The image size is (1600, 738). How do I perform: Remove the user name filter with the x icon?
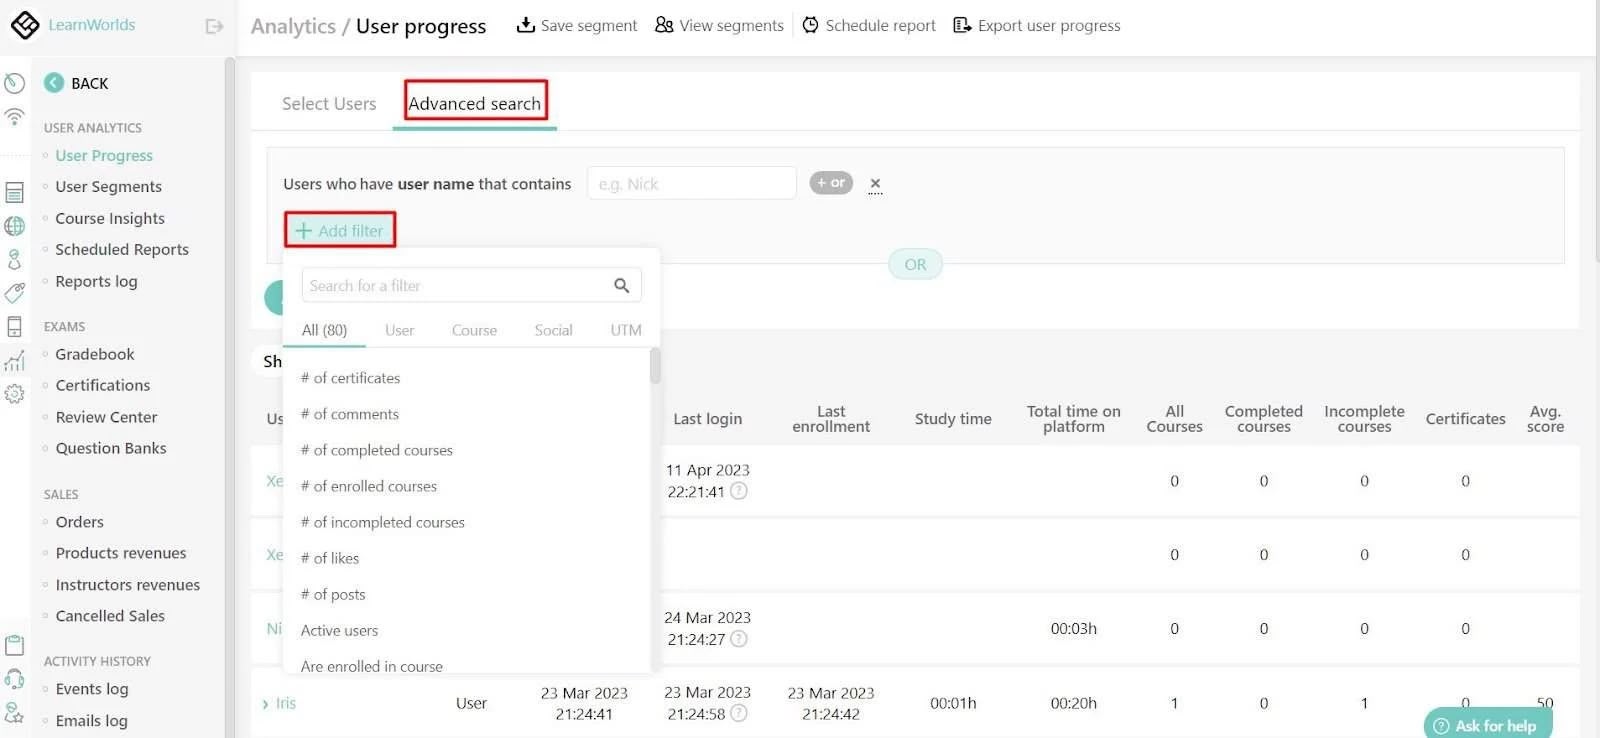(875, 183)
